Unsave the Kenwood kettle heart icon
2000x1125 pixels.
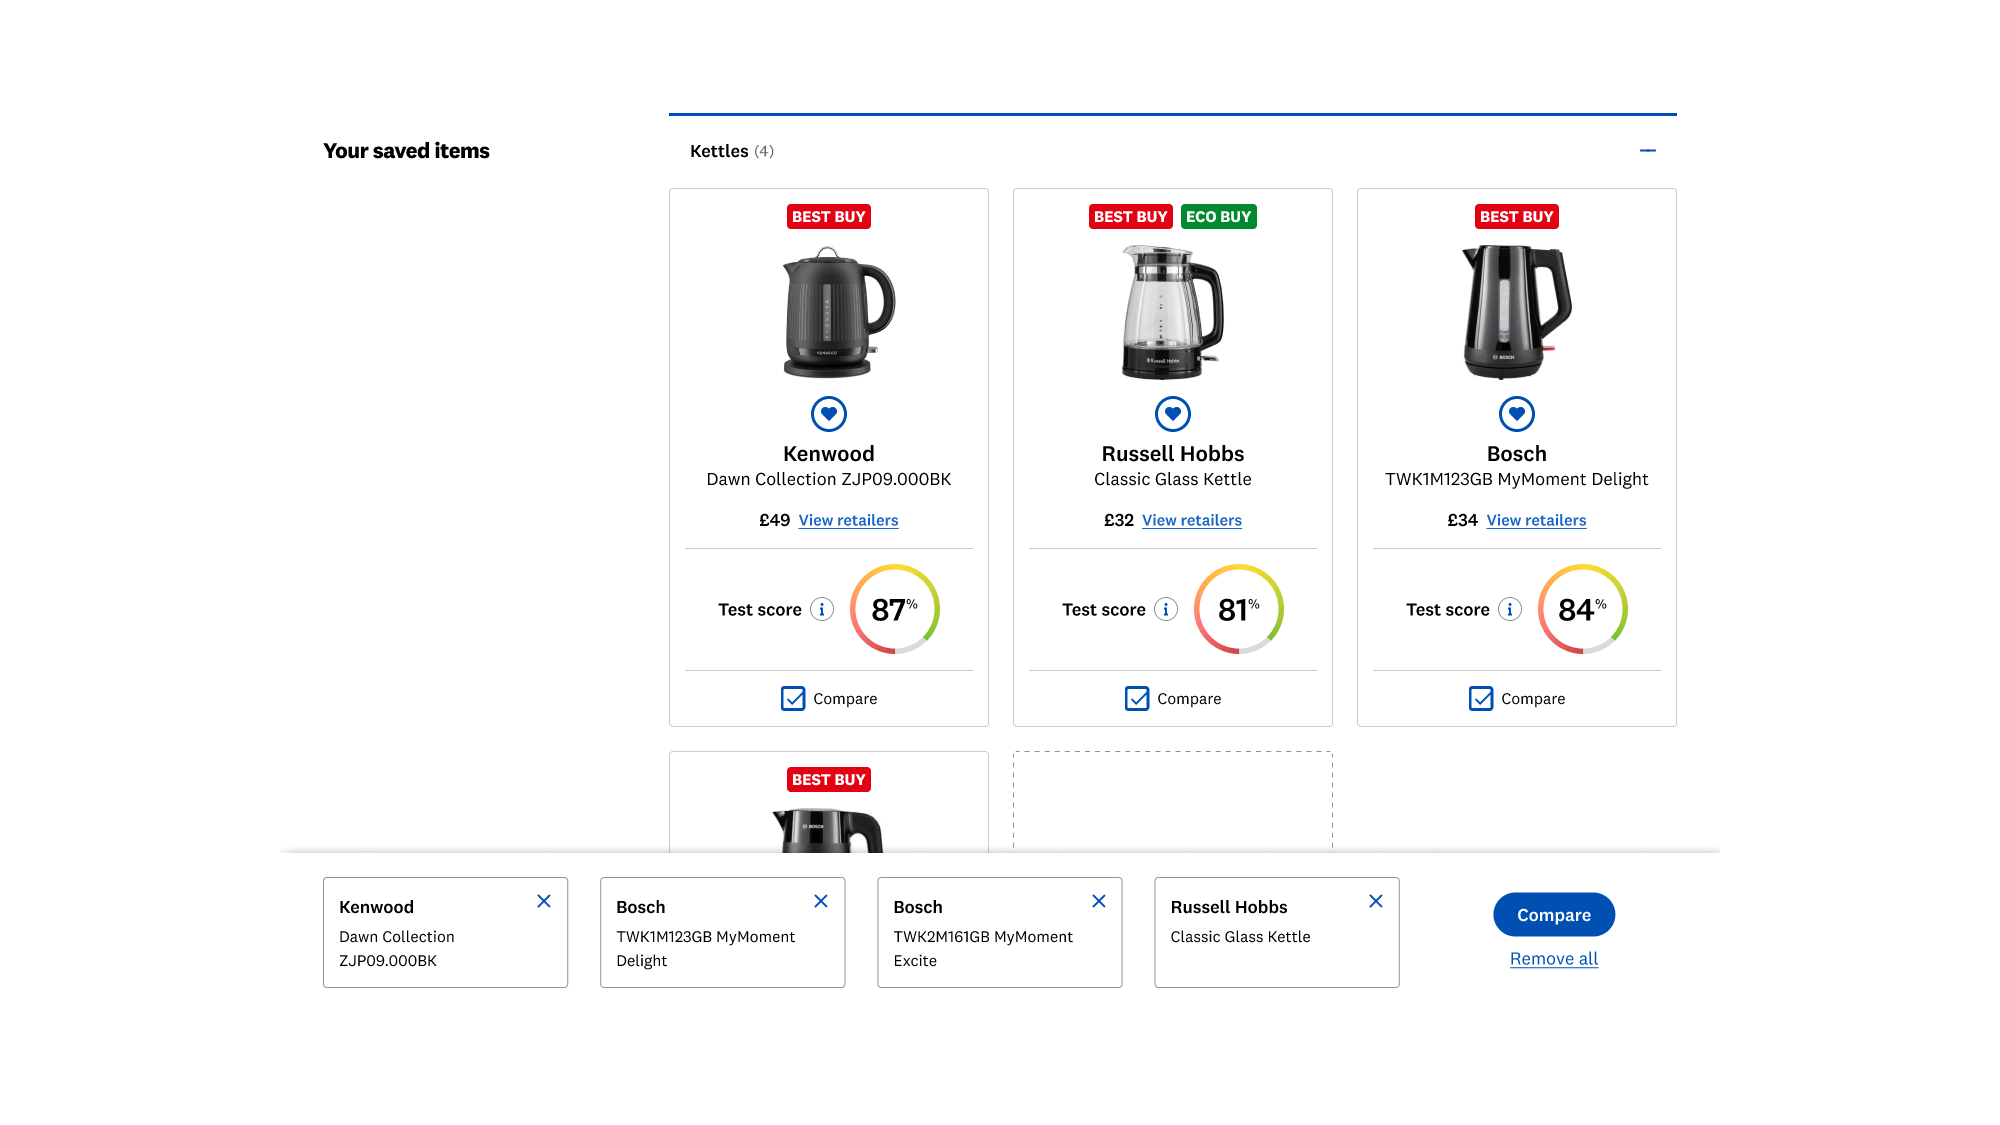(828, 413)
